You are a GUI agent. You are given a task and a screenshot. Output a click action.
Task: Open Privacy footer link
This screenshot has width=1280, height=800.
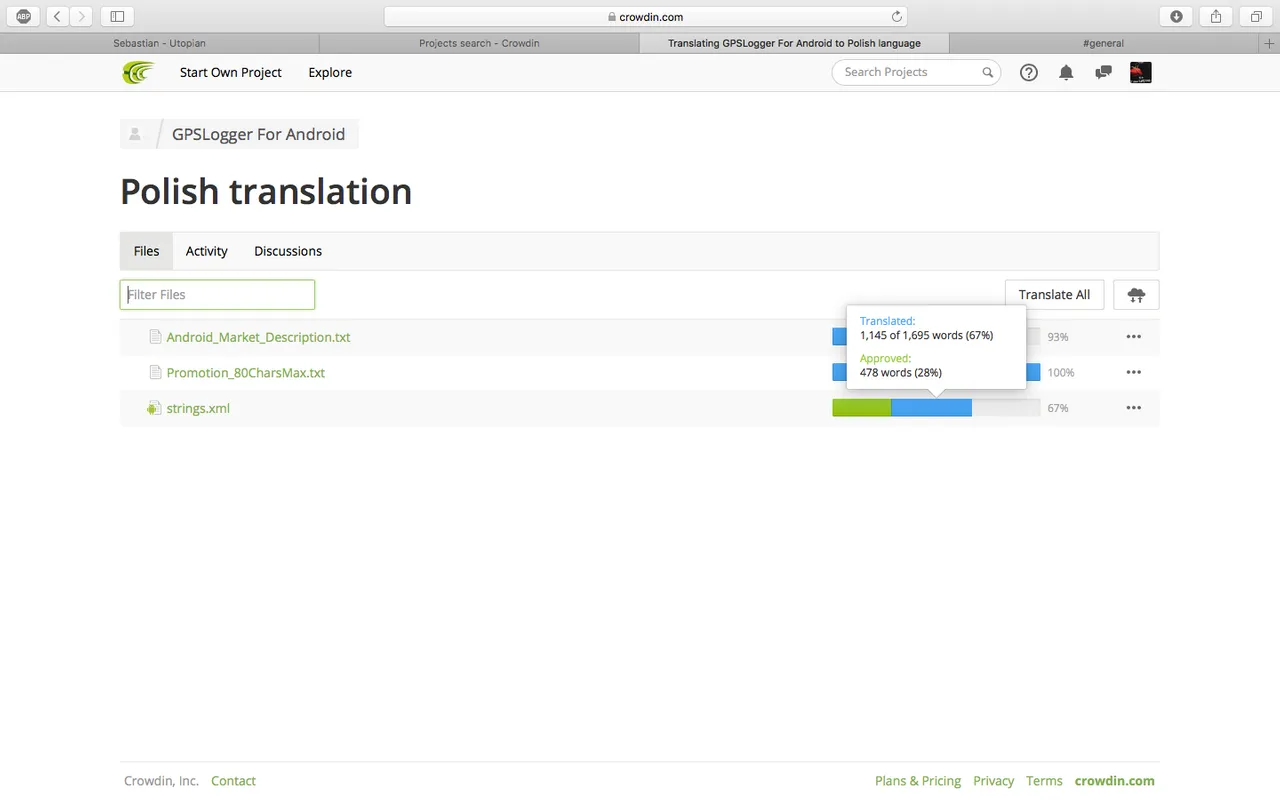(x=993, y=781)
